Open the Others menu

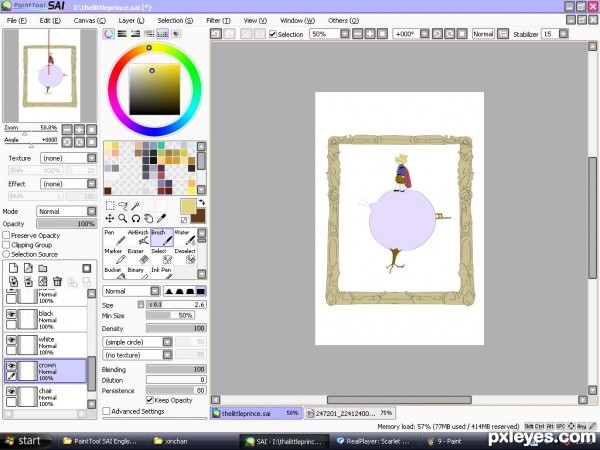point(343,20)
